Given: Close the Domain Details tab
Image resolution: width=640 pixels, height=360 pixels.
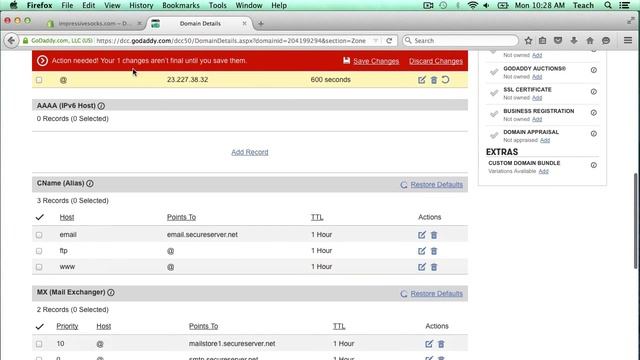Looking at the screenshot, I should pos(244,23).
